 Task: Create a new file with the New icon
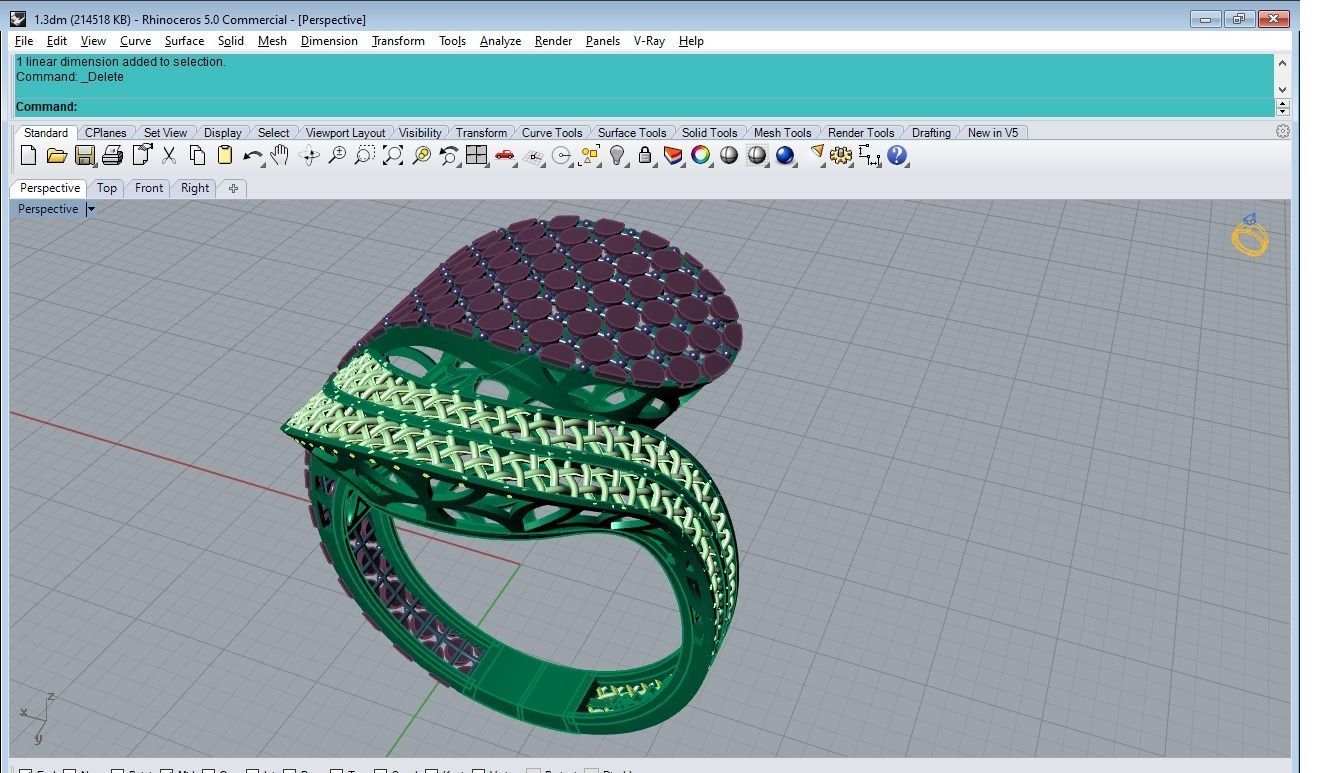28,155
